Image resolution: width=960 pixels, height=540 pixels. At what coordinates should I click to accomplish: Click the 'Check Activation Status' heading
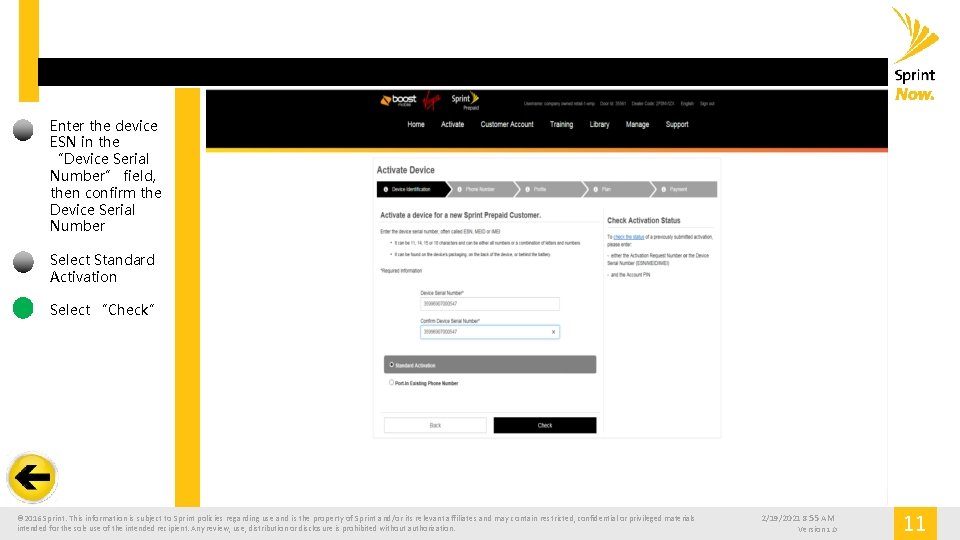pos(643,220)
